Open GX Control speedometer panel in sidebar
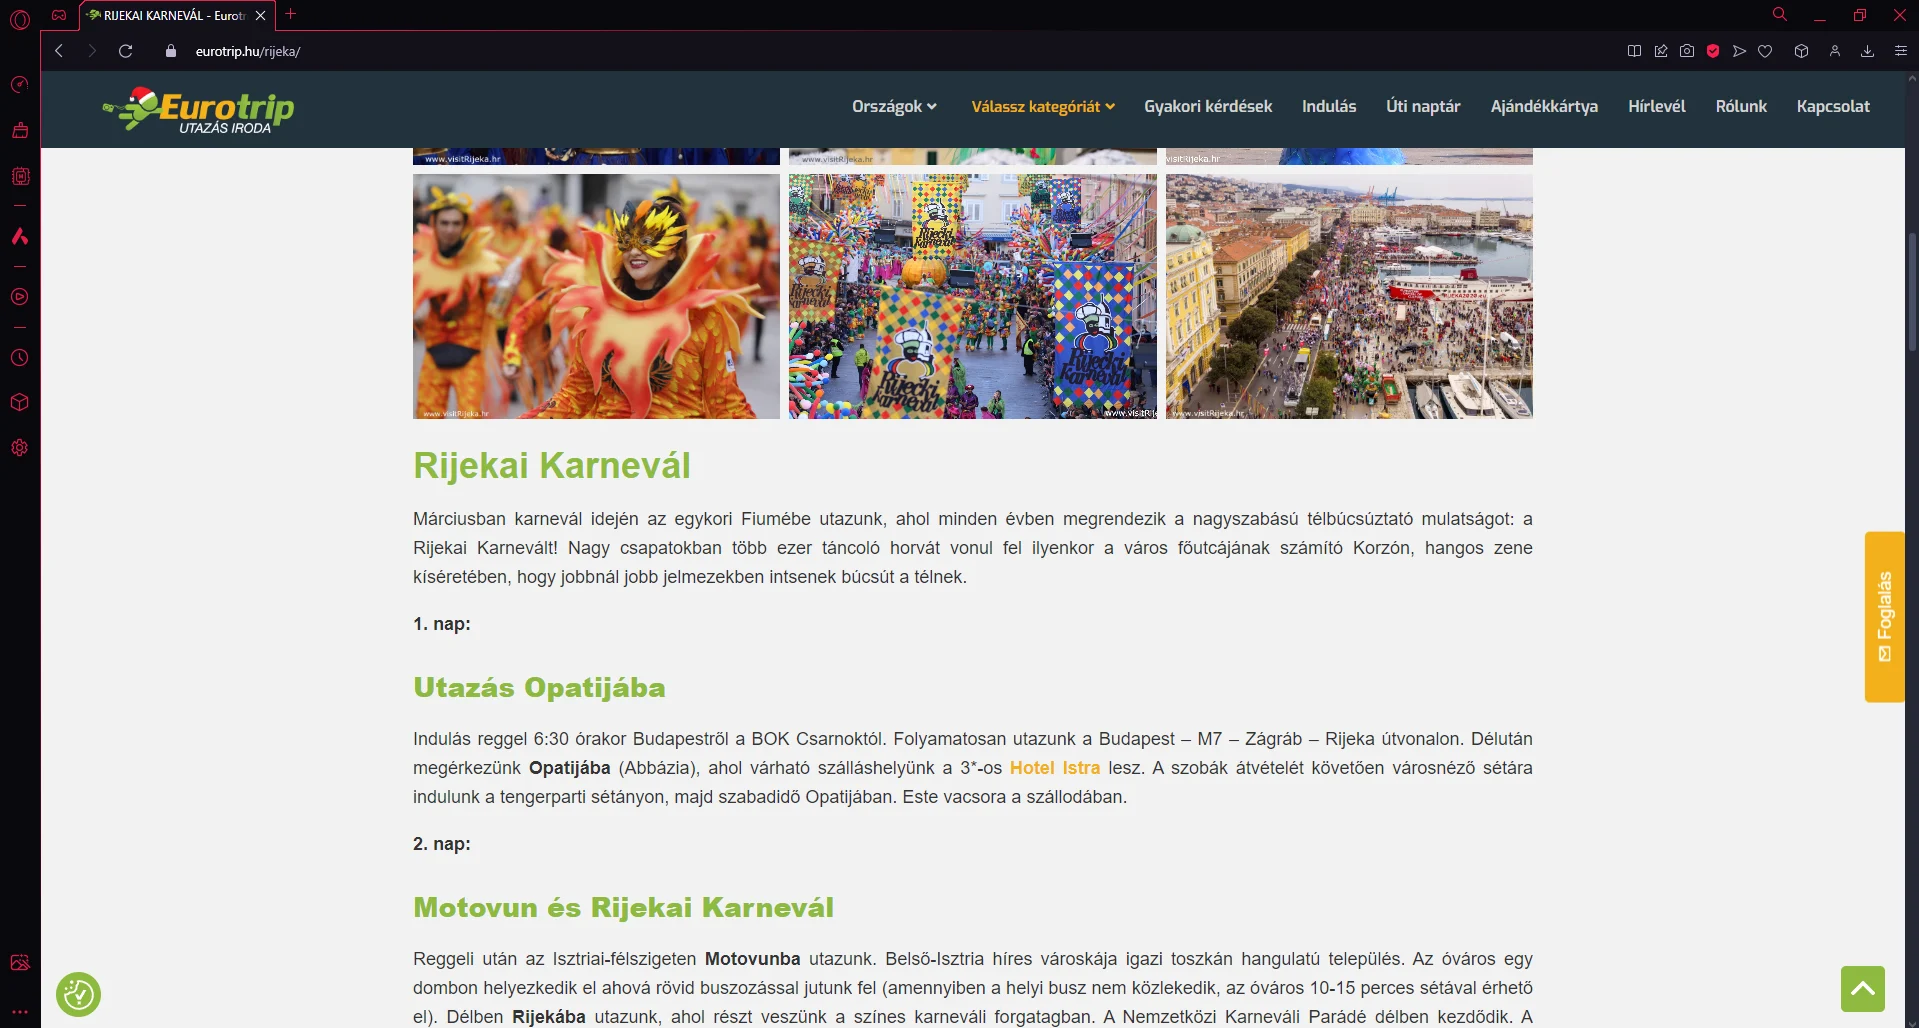The image size is (1919, 1028). (x=19, y=85)
